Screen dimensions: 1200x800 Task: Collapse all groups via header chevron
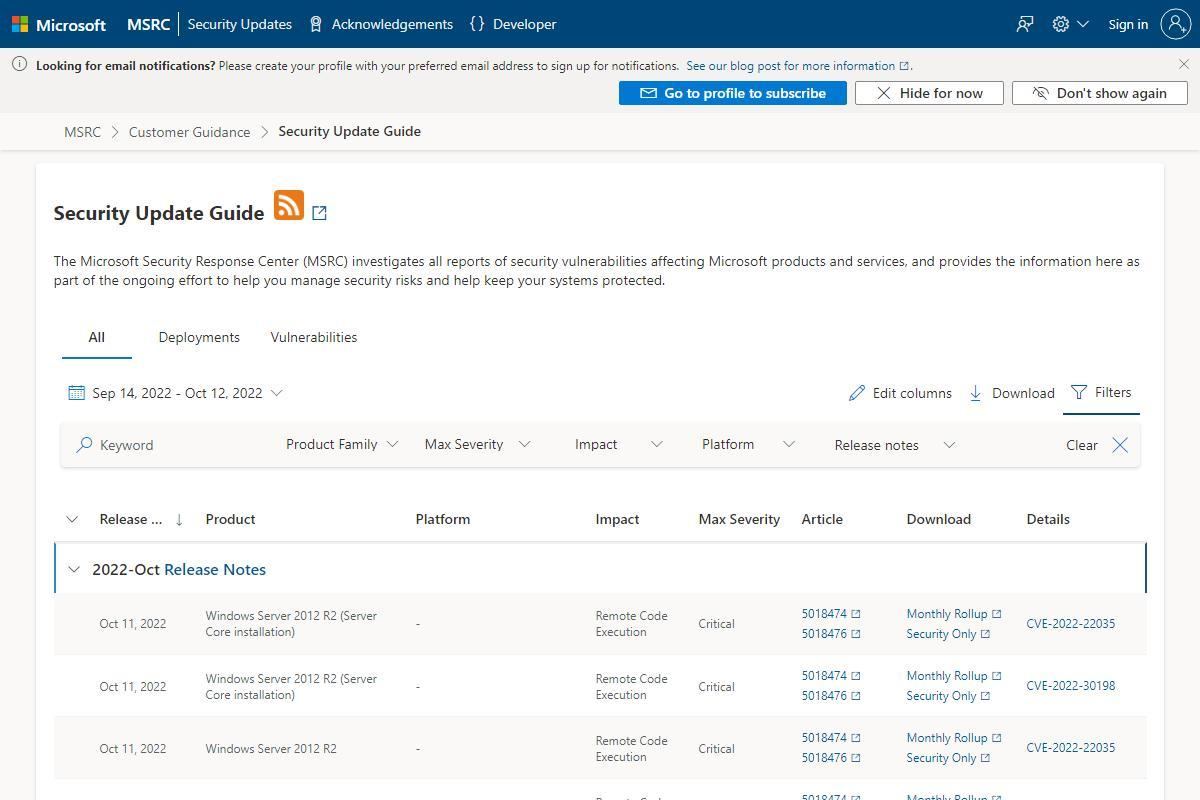click(72, 519)
